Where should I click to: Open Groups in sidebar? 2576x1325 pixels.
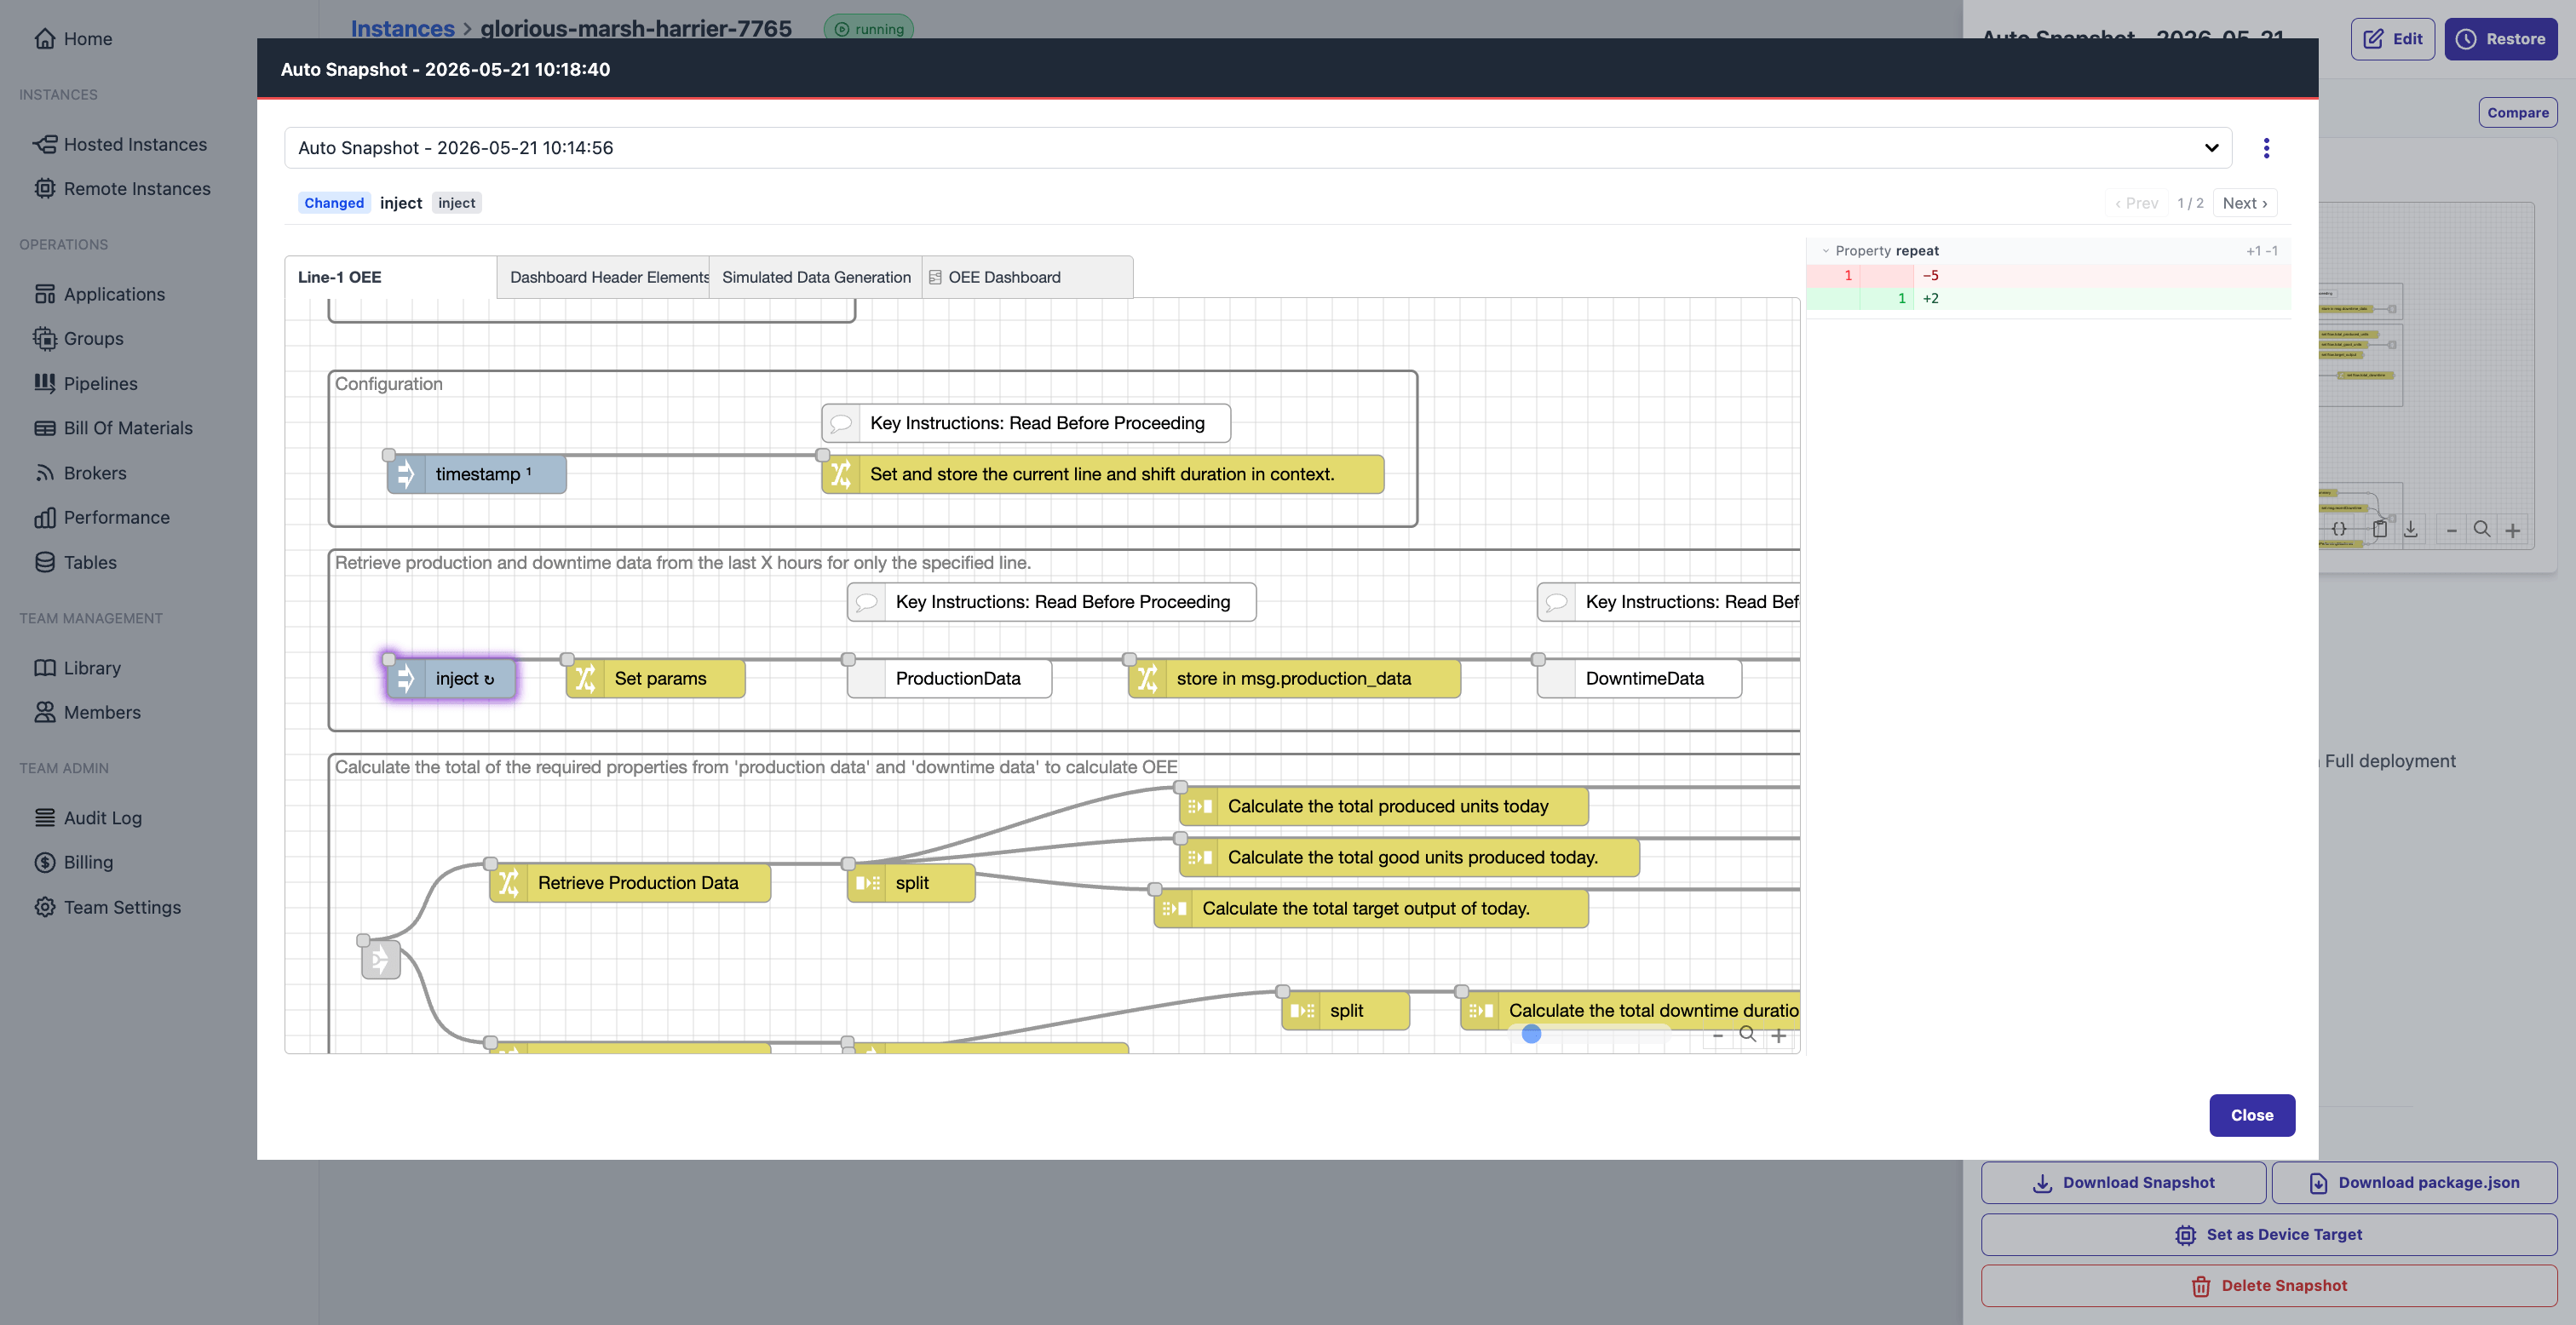(x=78, y=338)
